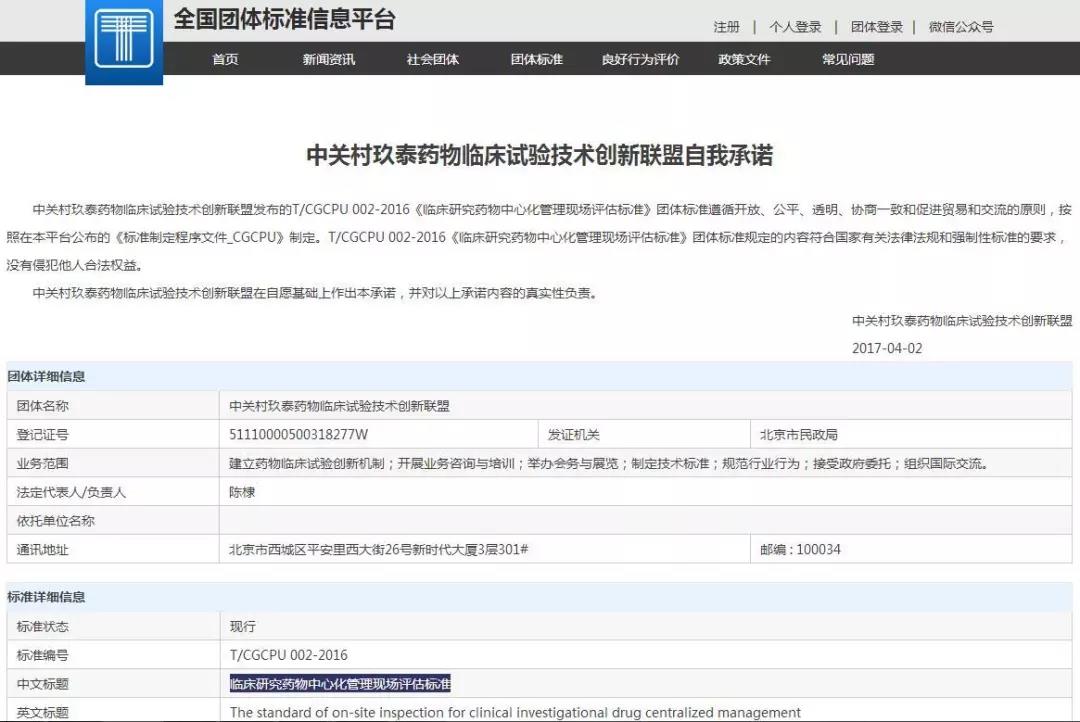This screenshot has height=722, width=1080.
Task: Open 个人登录 link
Action: pyautogui.click(x=796, y=27)
